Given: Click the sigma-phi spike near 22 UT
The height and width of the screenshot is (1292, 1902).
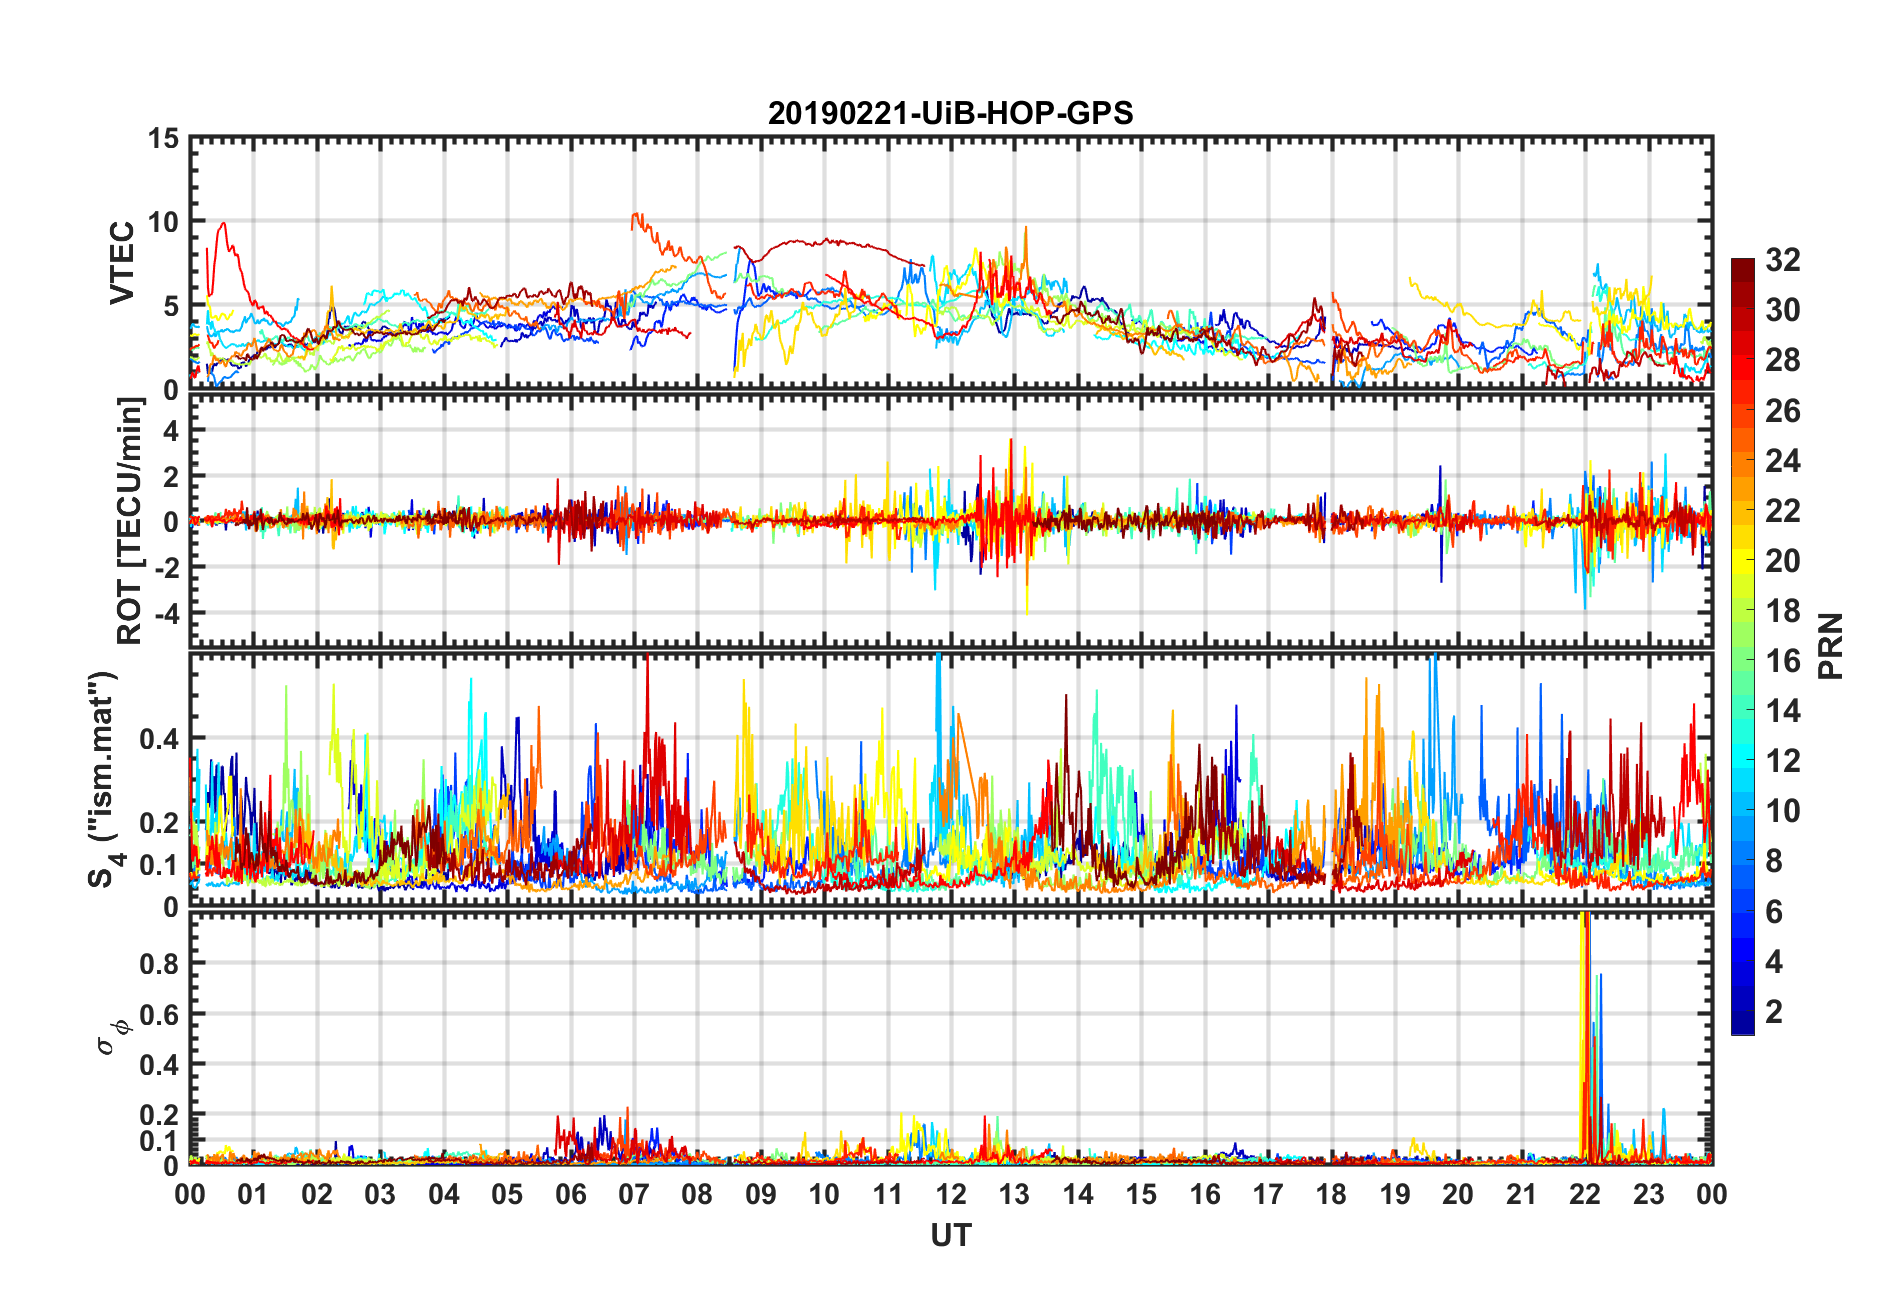Looking at the screenshot, I should (x=1586, y=1037).
